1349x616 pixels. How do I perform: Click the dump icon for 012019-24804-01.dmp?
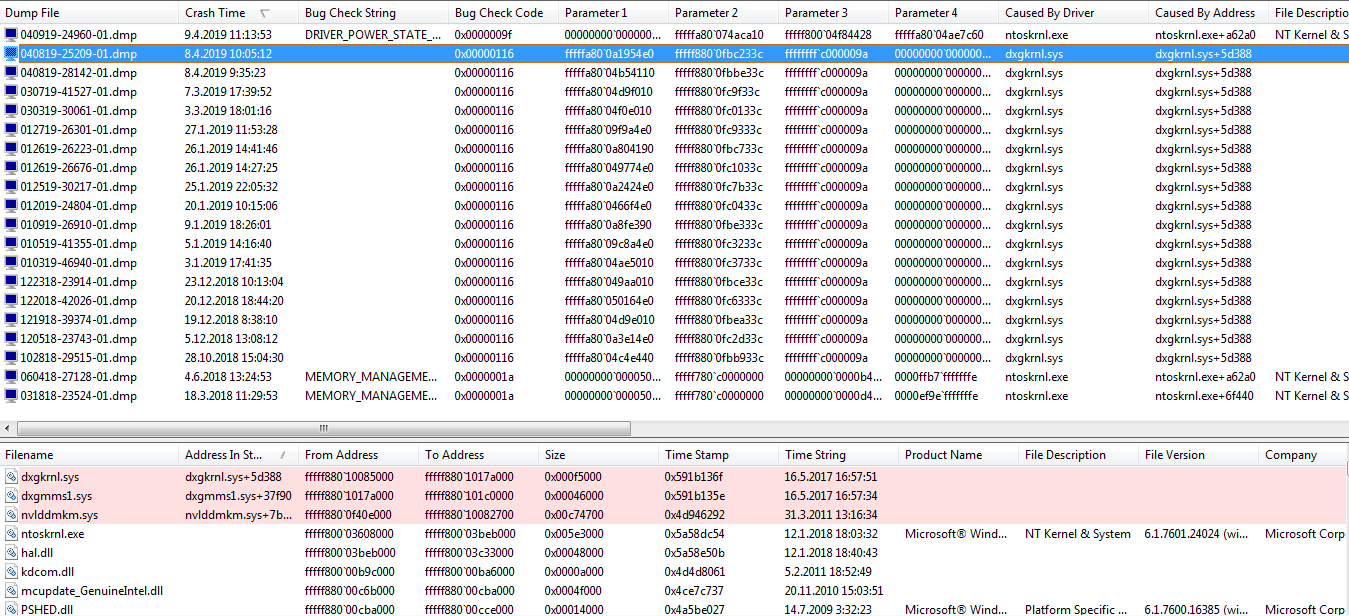11,206
